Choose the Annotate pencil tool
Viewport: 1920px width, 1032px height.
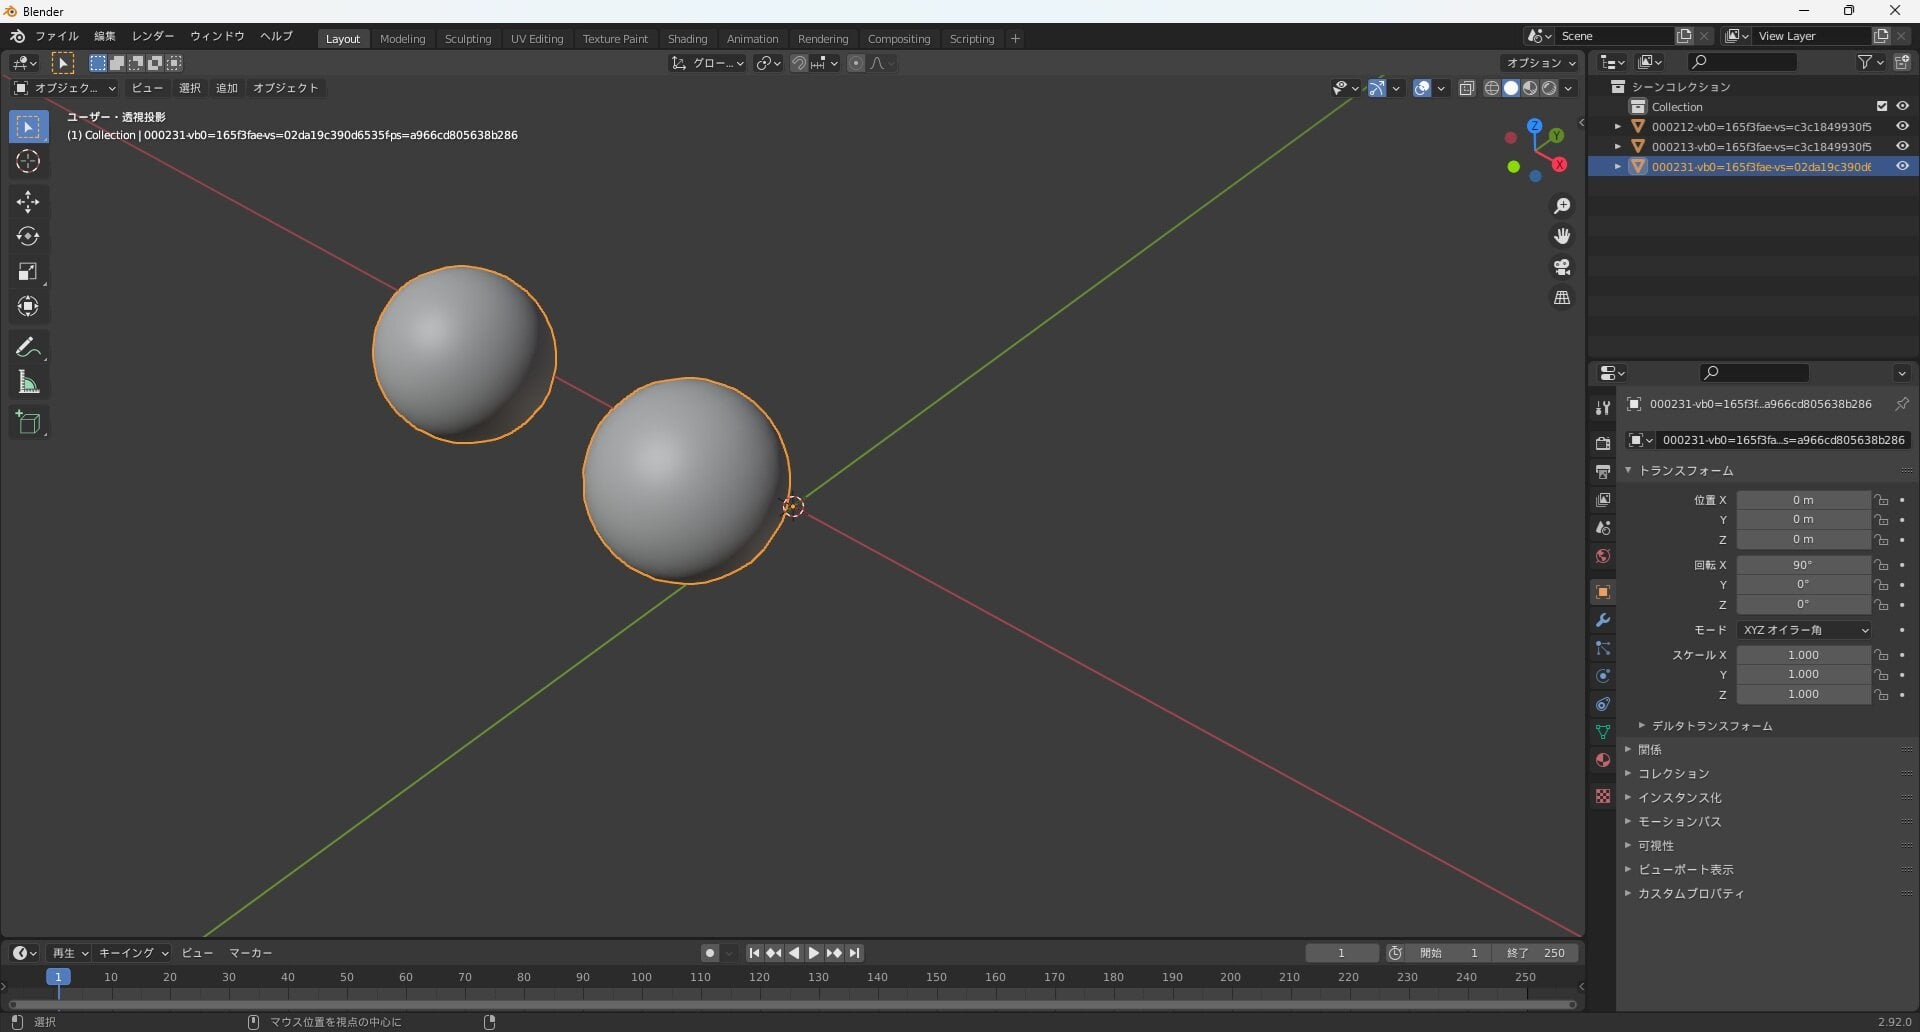click(28, 348)
